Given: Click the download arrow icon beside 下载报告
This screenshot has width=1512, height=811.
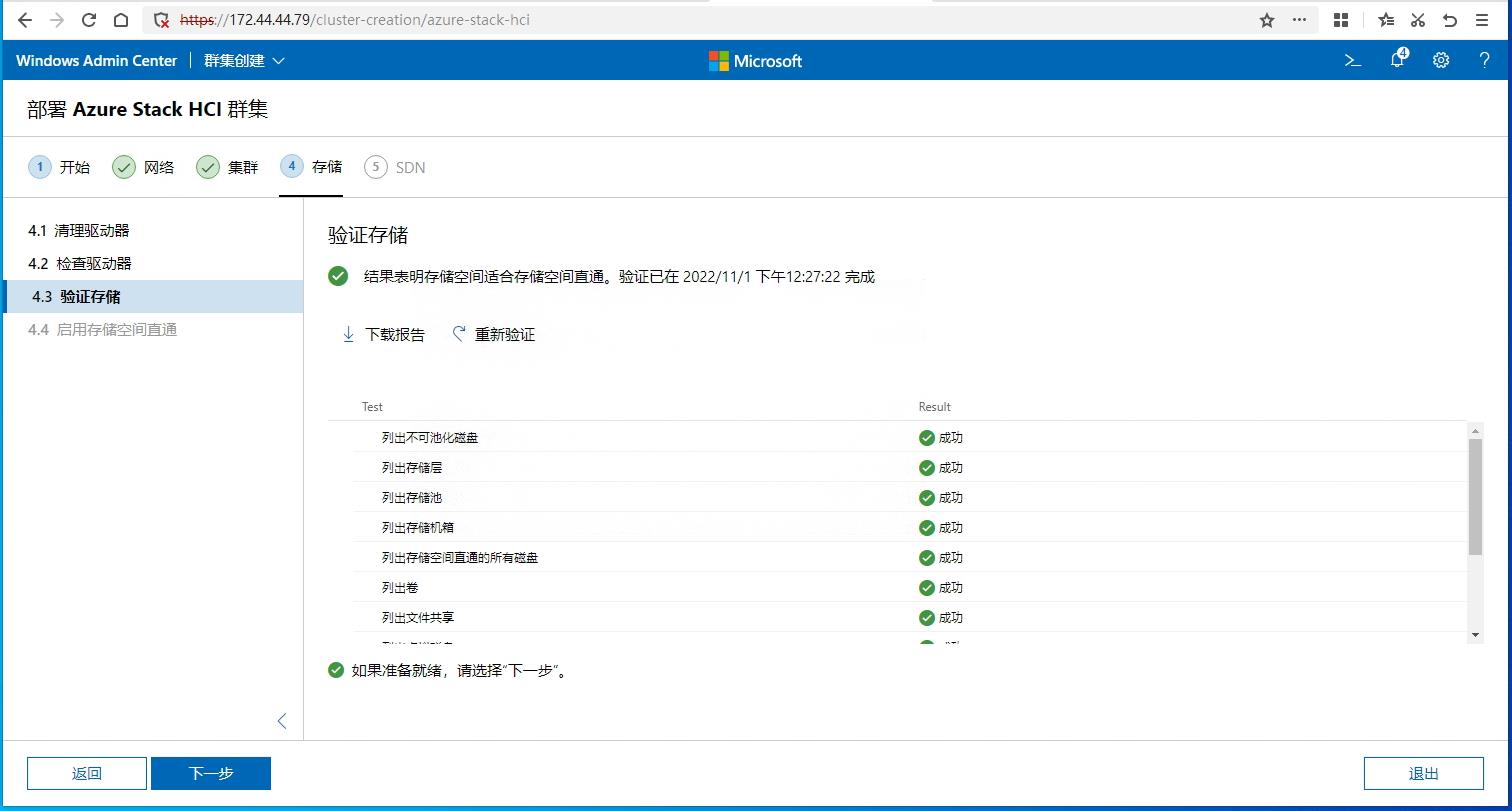Looking at the screenshot, I should pos(348,334).
